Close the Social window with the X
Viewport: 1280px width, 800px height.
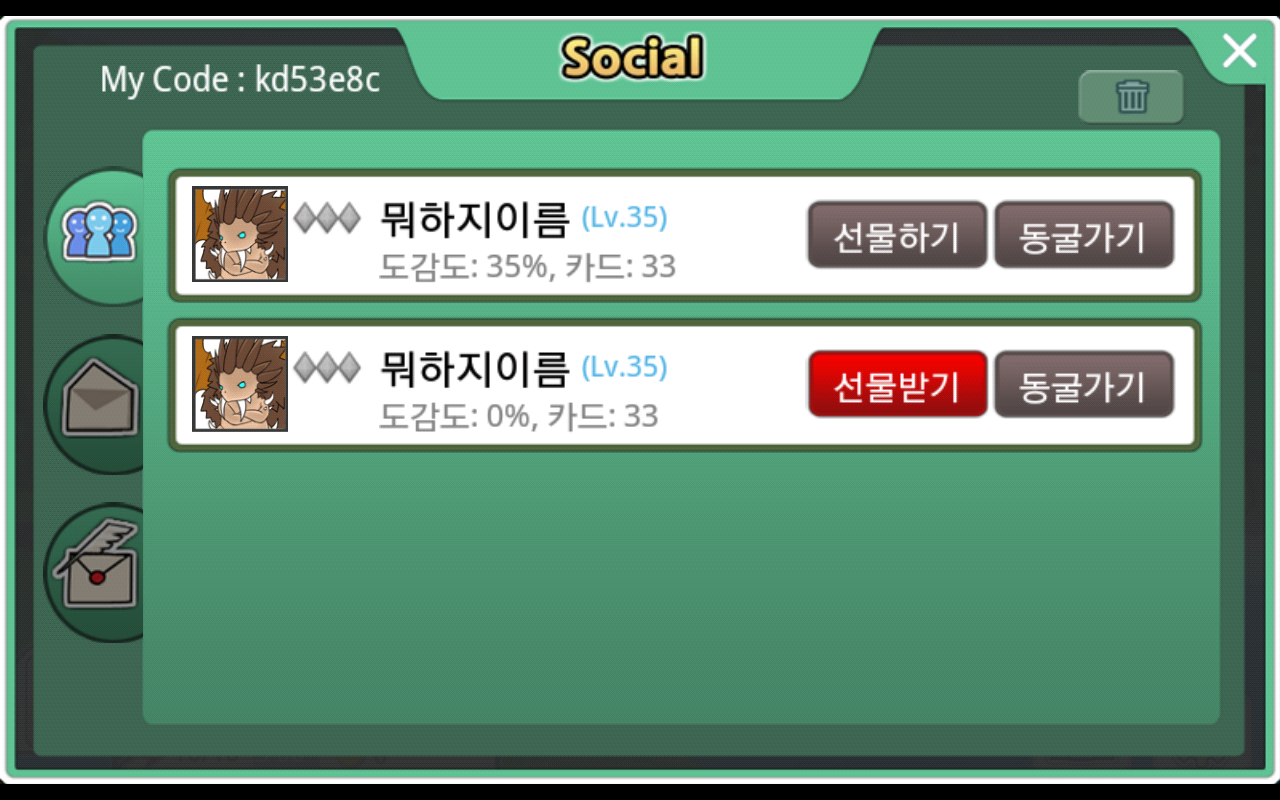1239,50
